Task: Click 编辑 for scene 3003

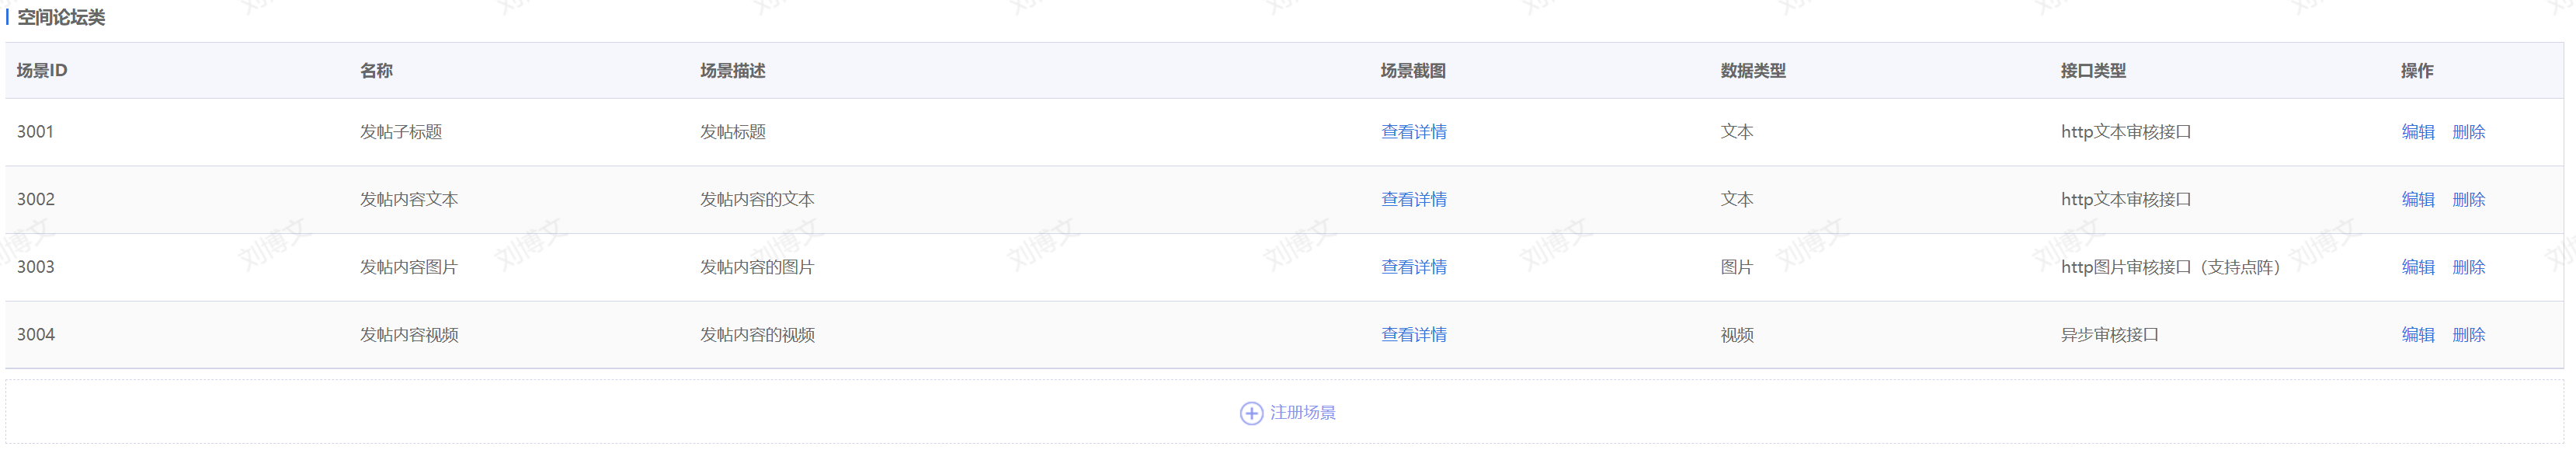Action: click(2417, 267)
